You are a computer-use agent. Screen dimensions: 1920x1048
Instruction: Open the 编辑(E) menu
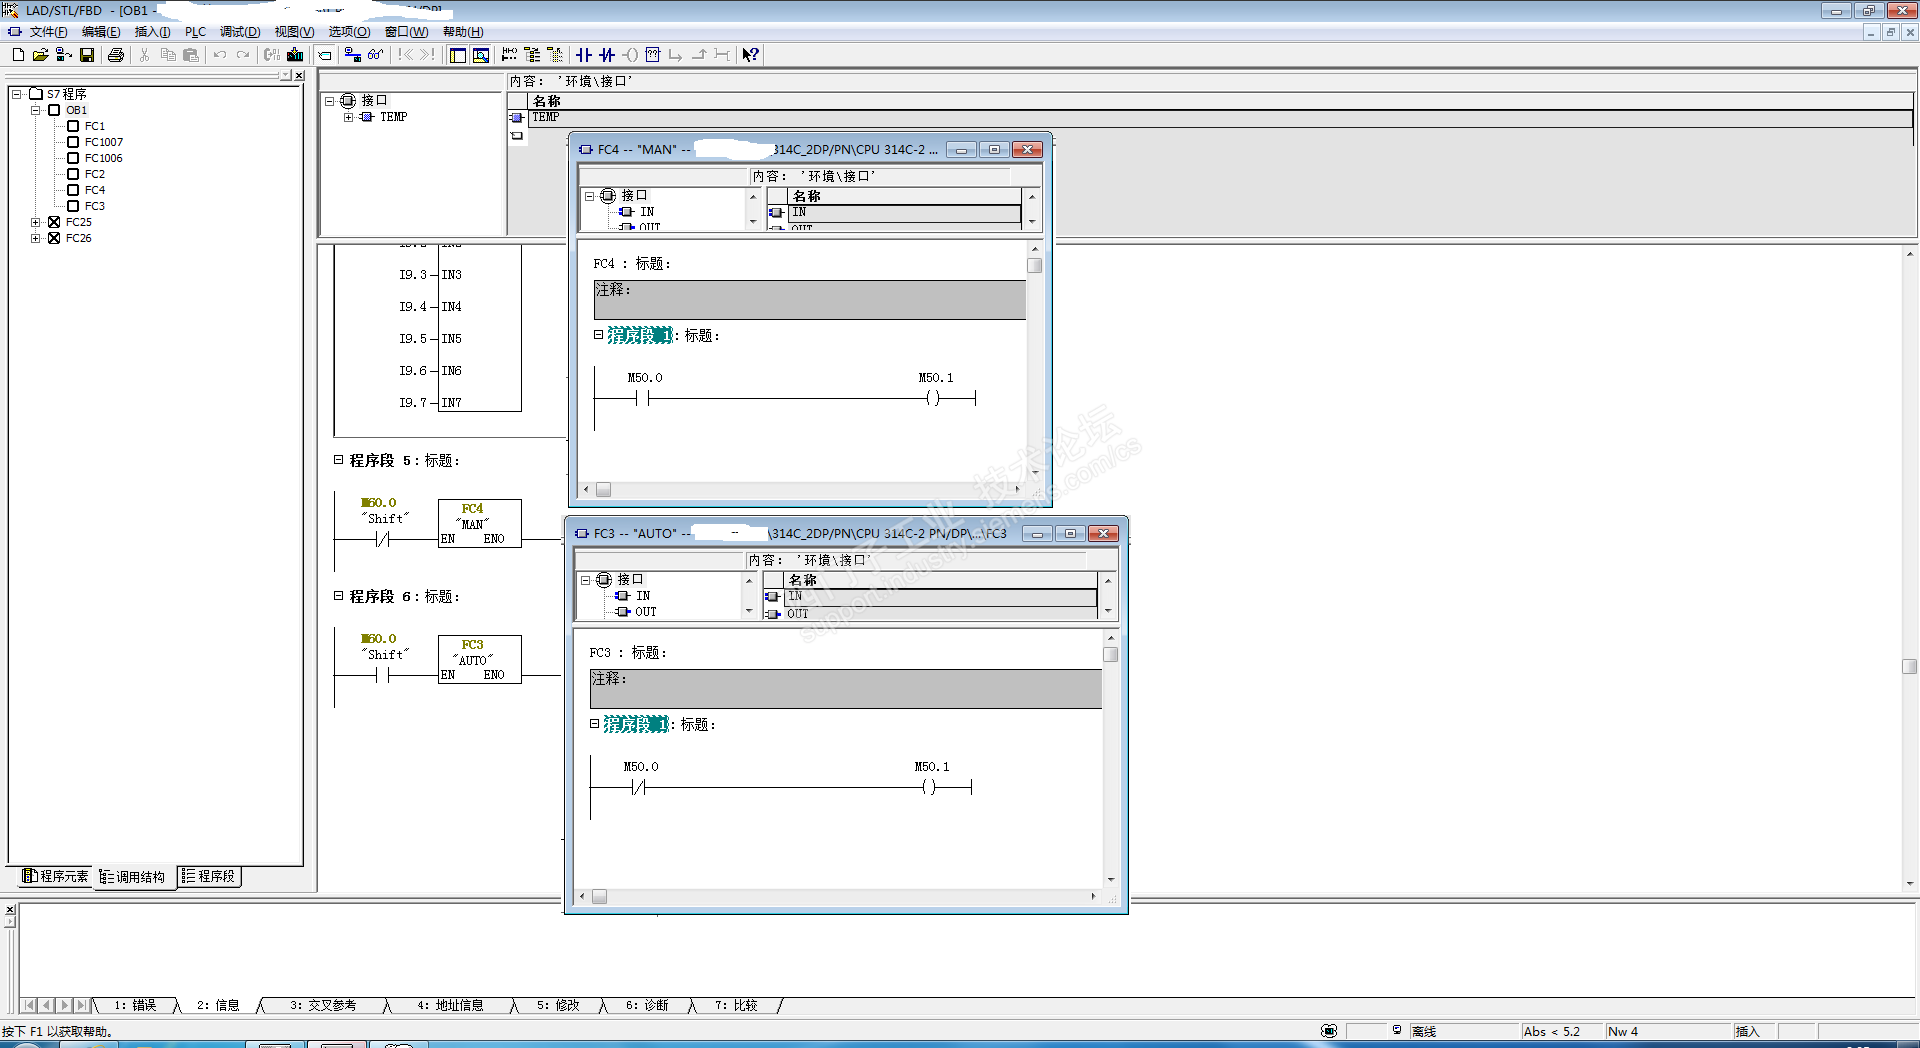[101, 32]
